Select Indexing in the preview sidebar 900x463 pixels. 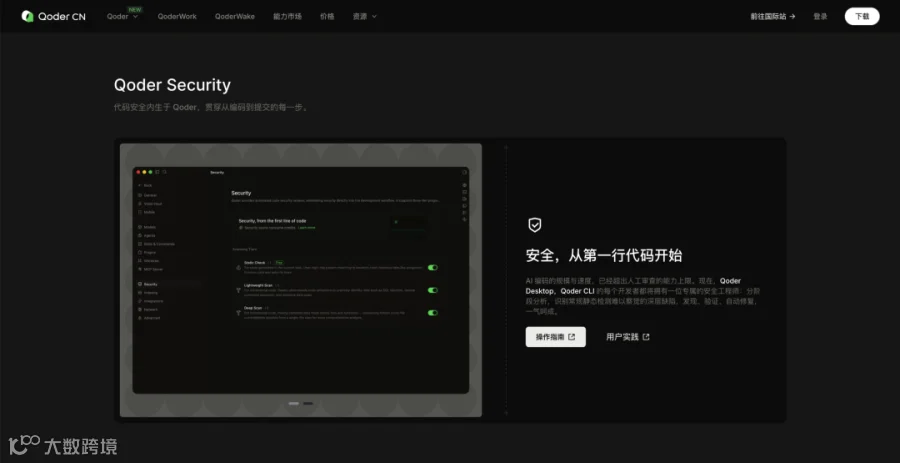point(148,293)
